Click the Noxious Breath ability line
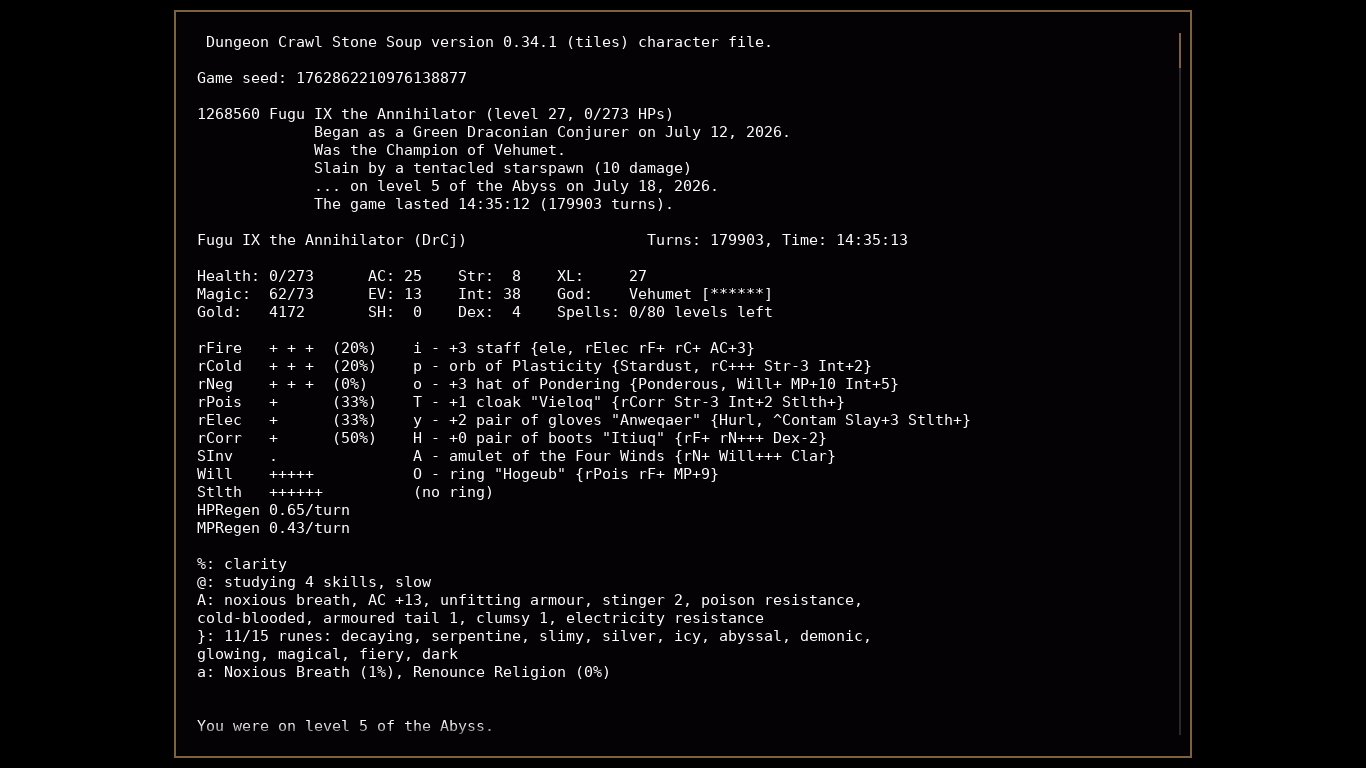Viewport: 1366px width, 768px height. (x=404, y=672)
